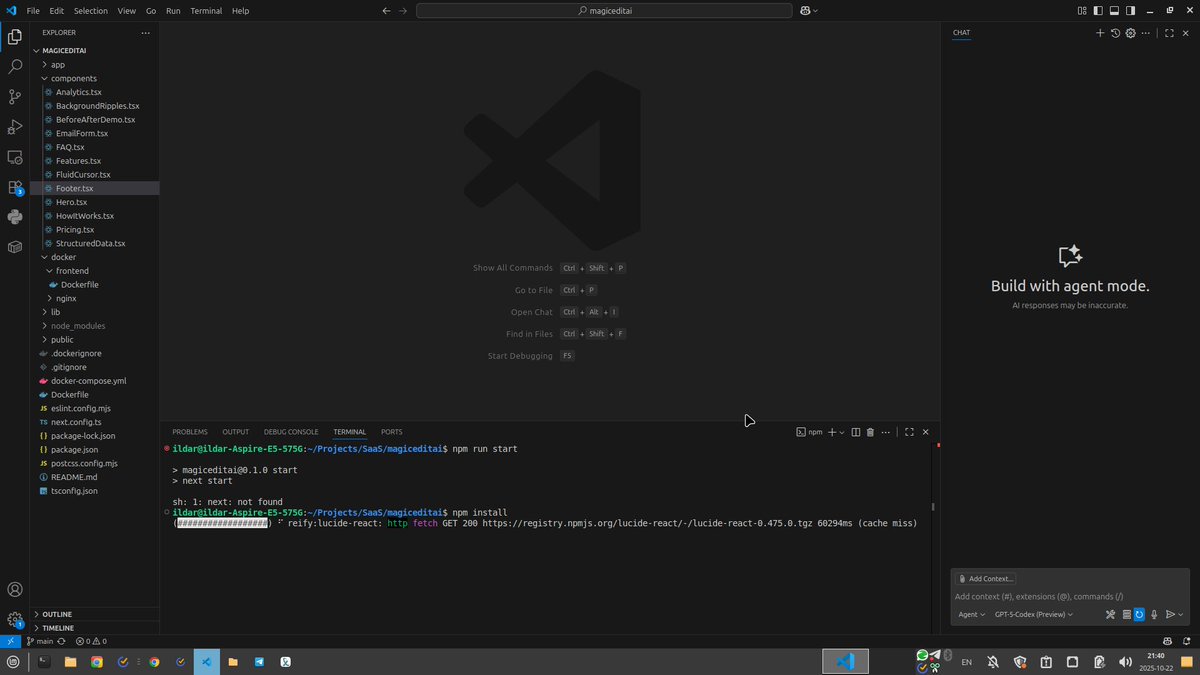1200x675 pixels.
Task: Open chat settings gear
Action: (x=1131, y=33)
